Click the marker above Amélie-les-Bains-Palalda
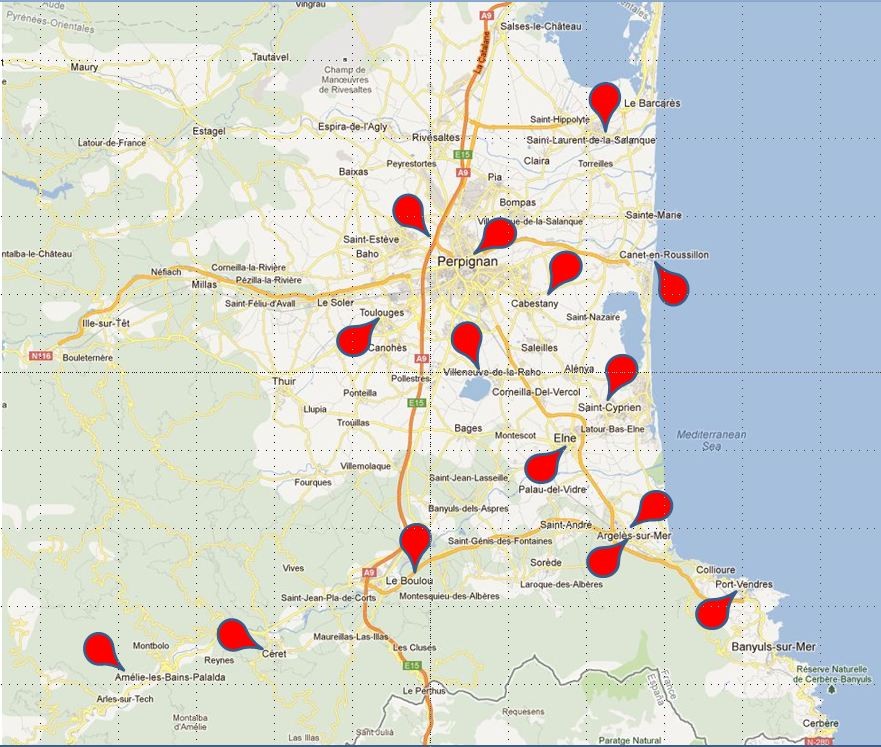Viewport: 881px width, 747px height. [x=100, y=649]
